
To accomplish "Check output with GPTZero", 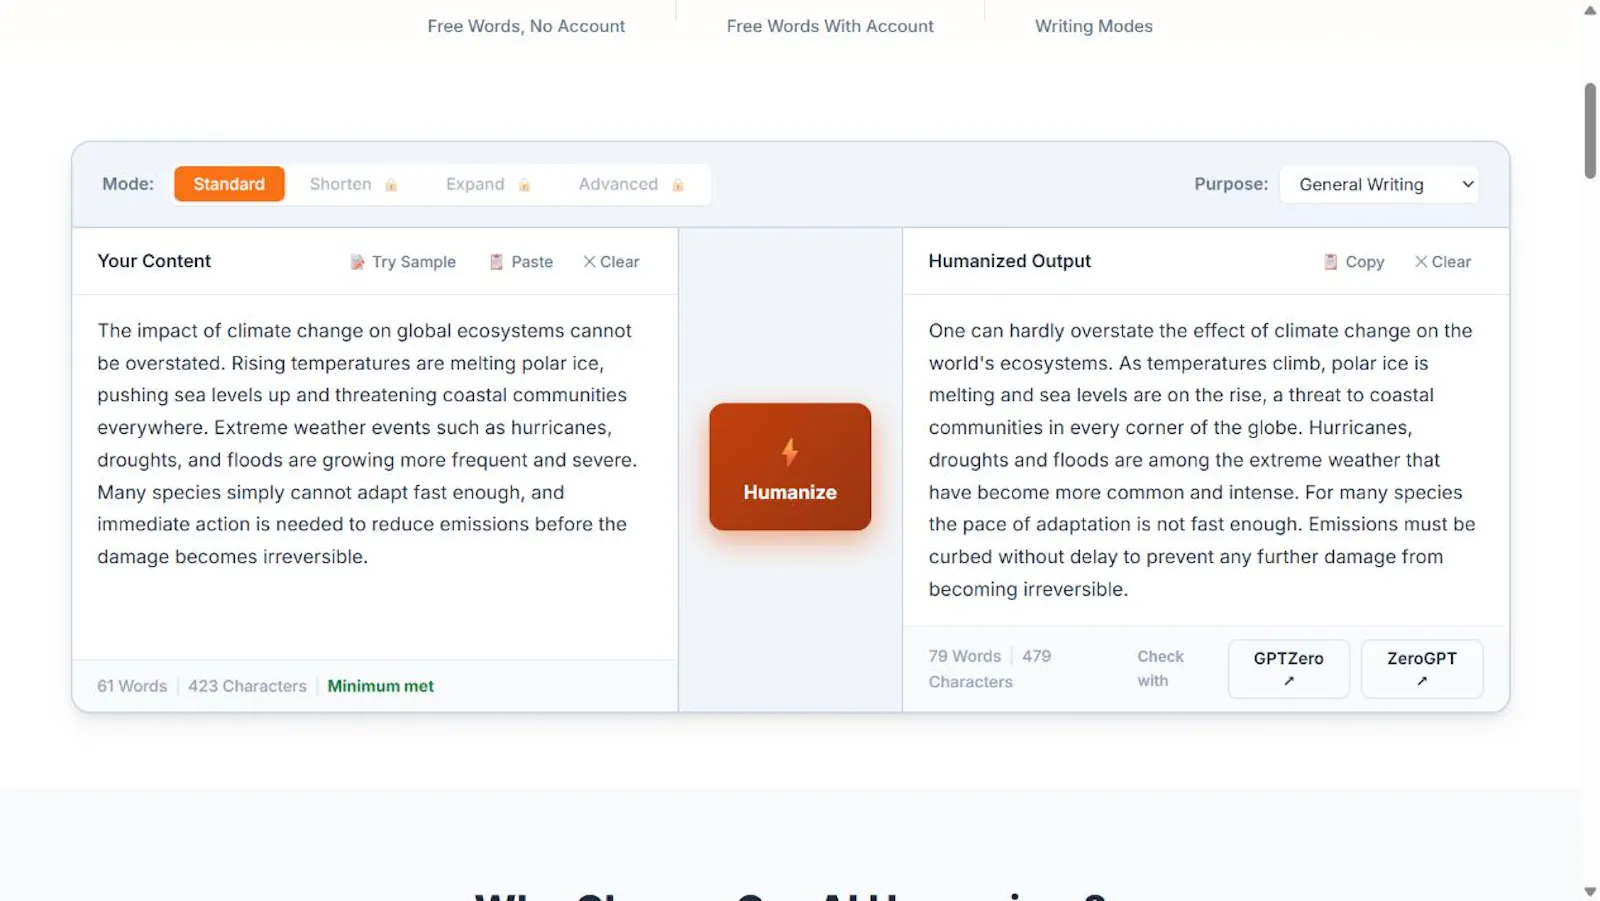I will 1289,669.
